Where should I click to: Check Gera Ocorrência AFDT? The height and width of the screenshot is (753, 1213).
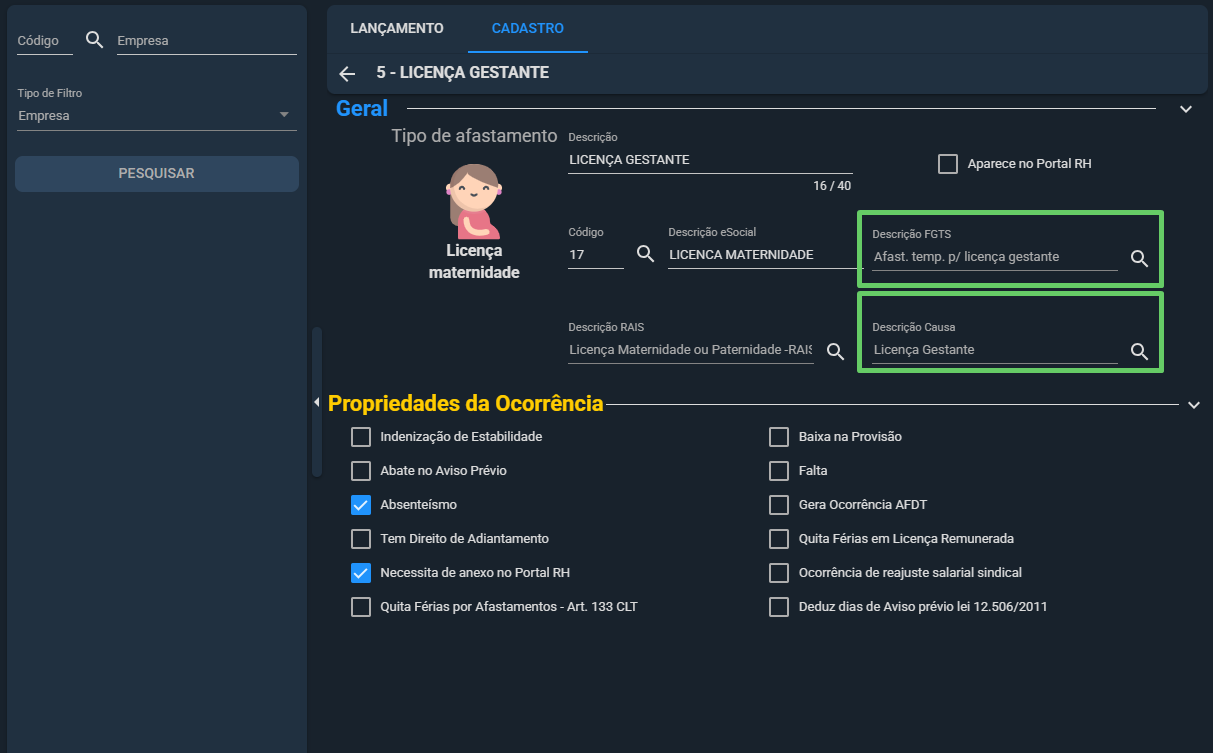tap(779, 505)
